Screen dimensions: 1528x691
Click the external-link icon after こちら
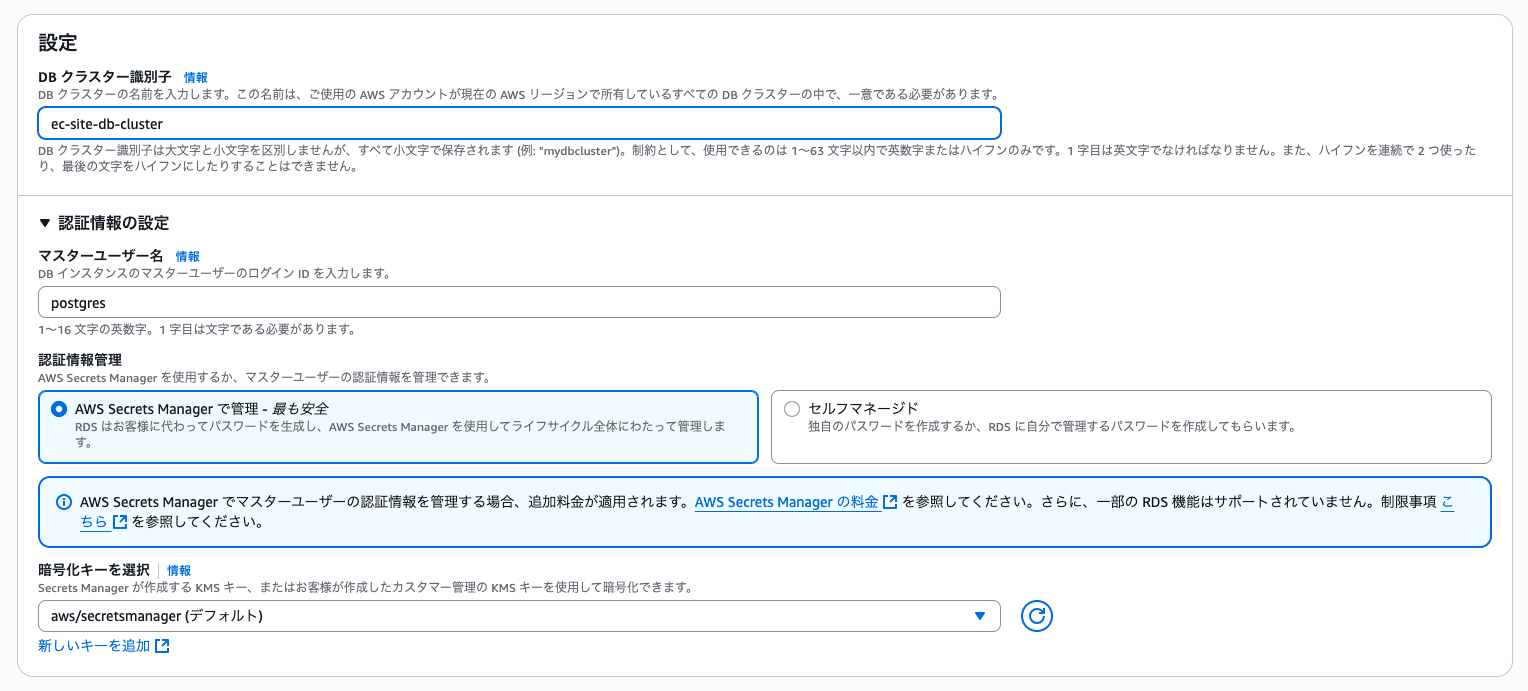(120, 522)
